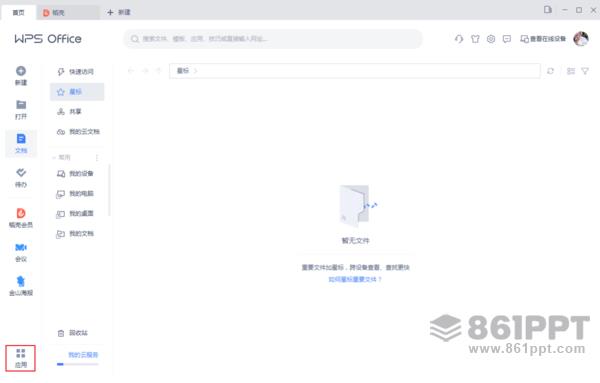Click the 新建 plus icon in sidebar

point(21,71)
